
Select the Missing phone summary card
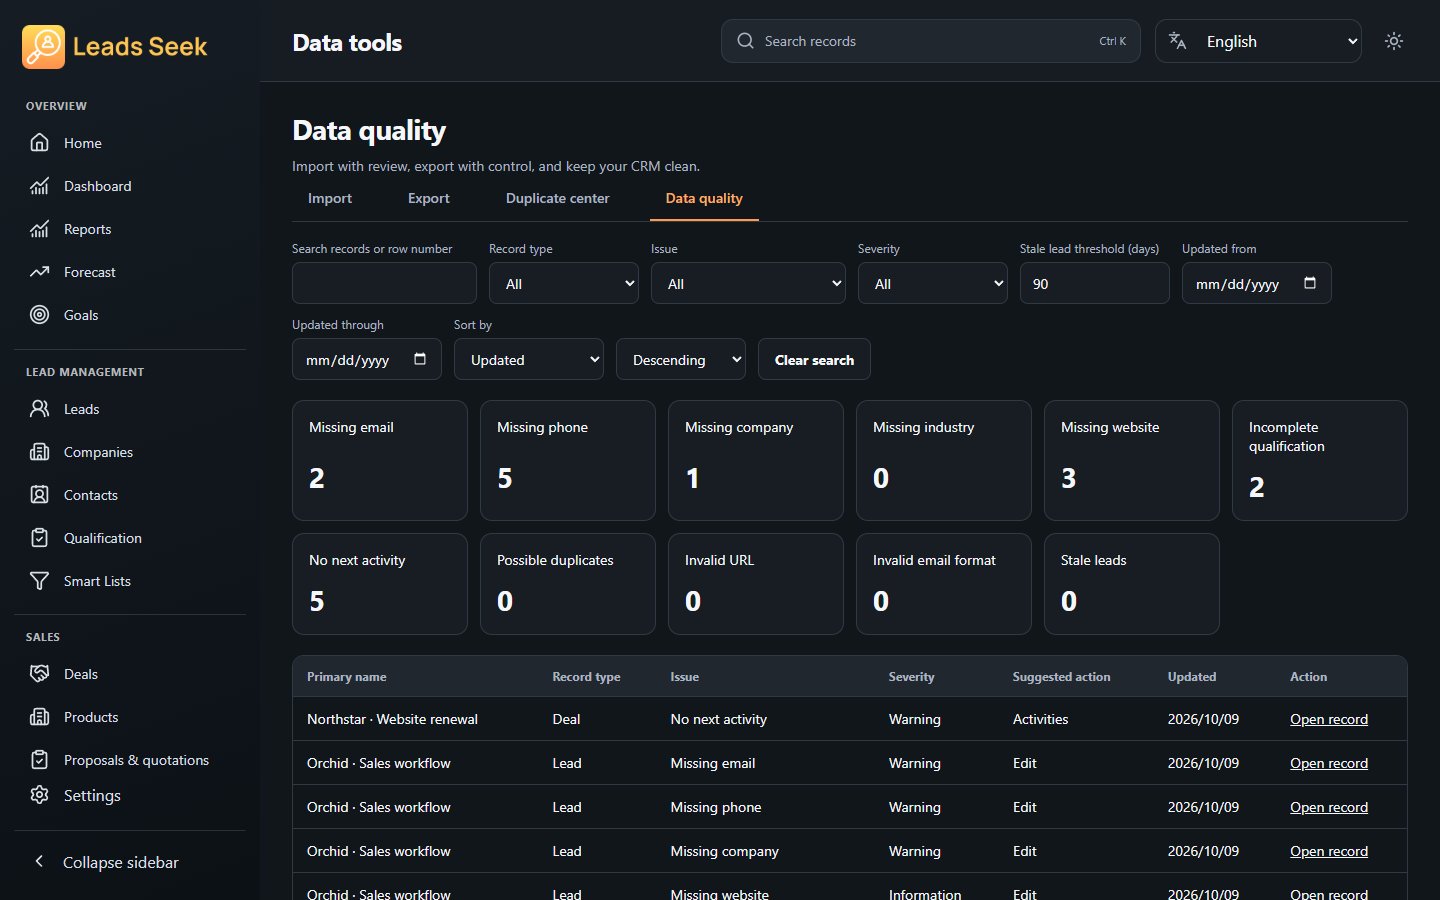click(x=568, y=460)
